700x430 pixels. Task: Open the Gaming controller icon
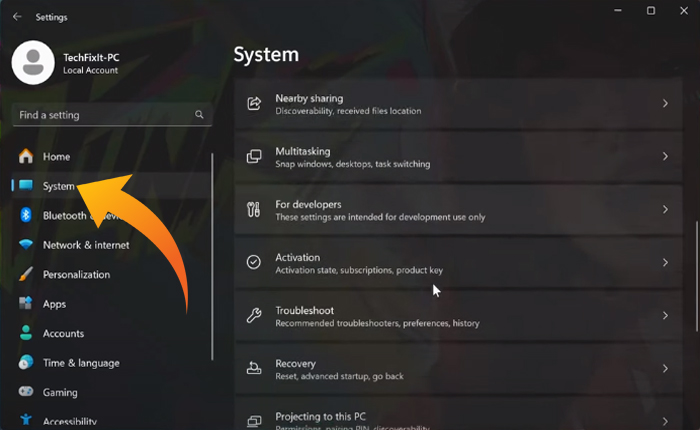(25, 392)
